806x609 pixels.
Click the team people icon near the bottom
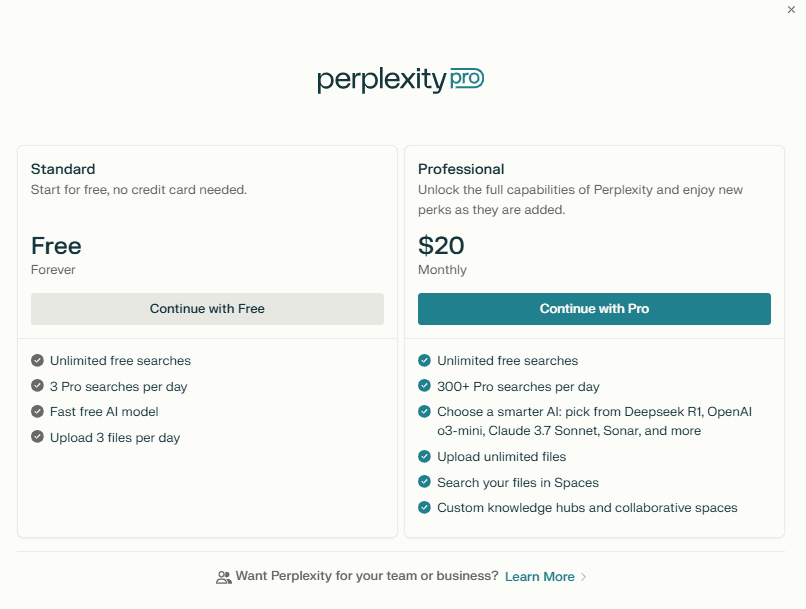point(223,577)
